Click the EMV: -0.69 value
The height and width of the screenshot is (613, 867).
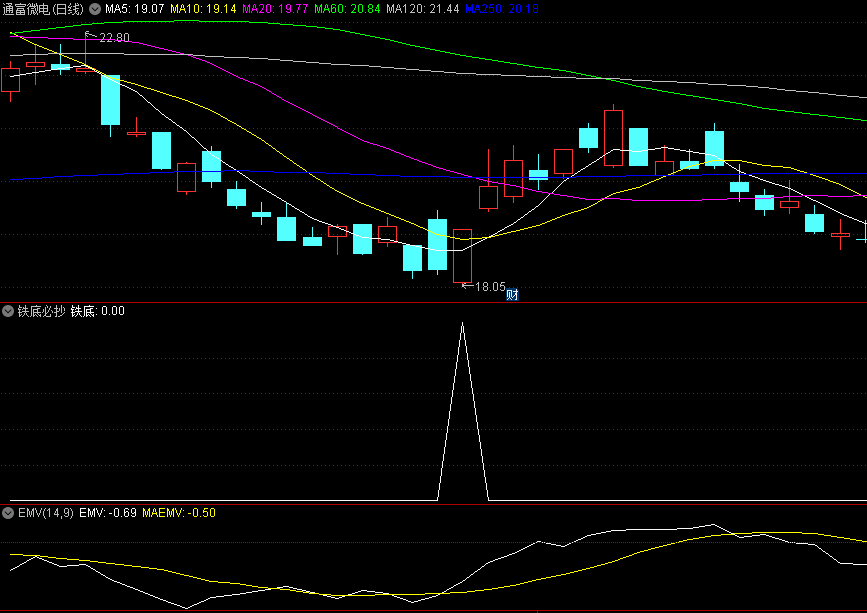(x=108, y=513)
